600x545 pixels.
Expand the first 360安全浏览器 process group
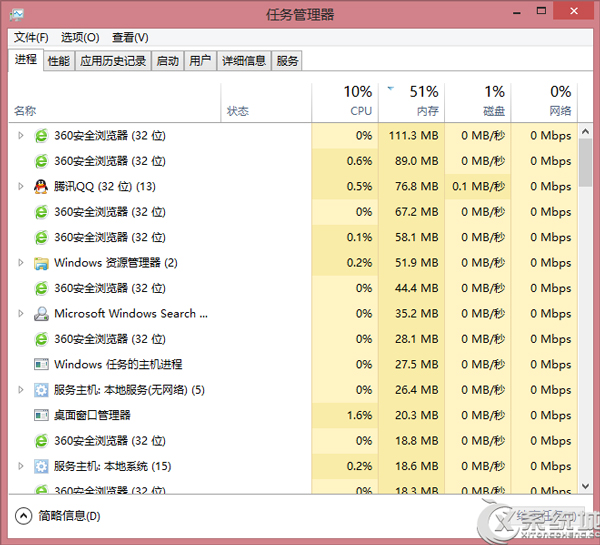[x=21, y=135]
